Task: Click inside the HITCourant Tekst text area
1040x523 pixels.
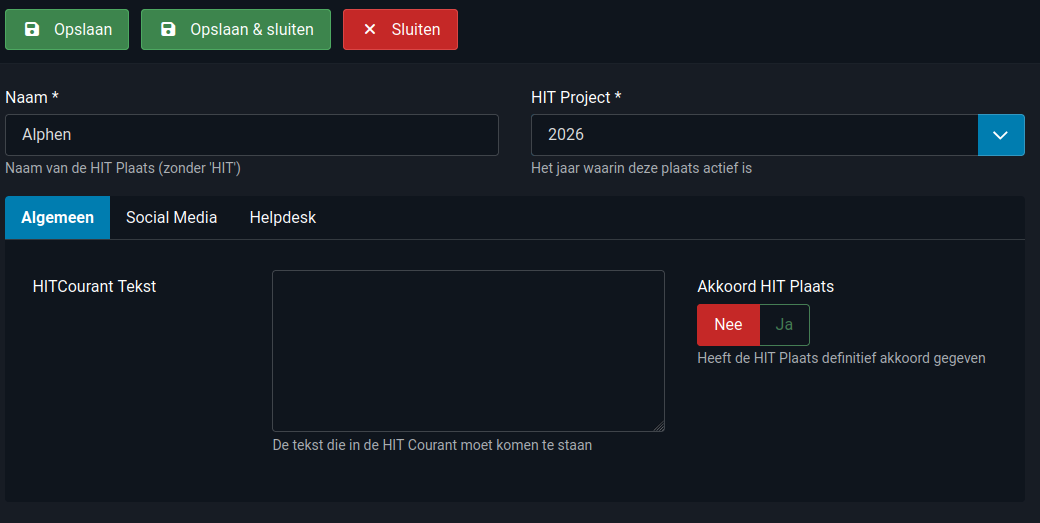Action: click(468, 350)
